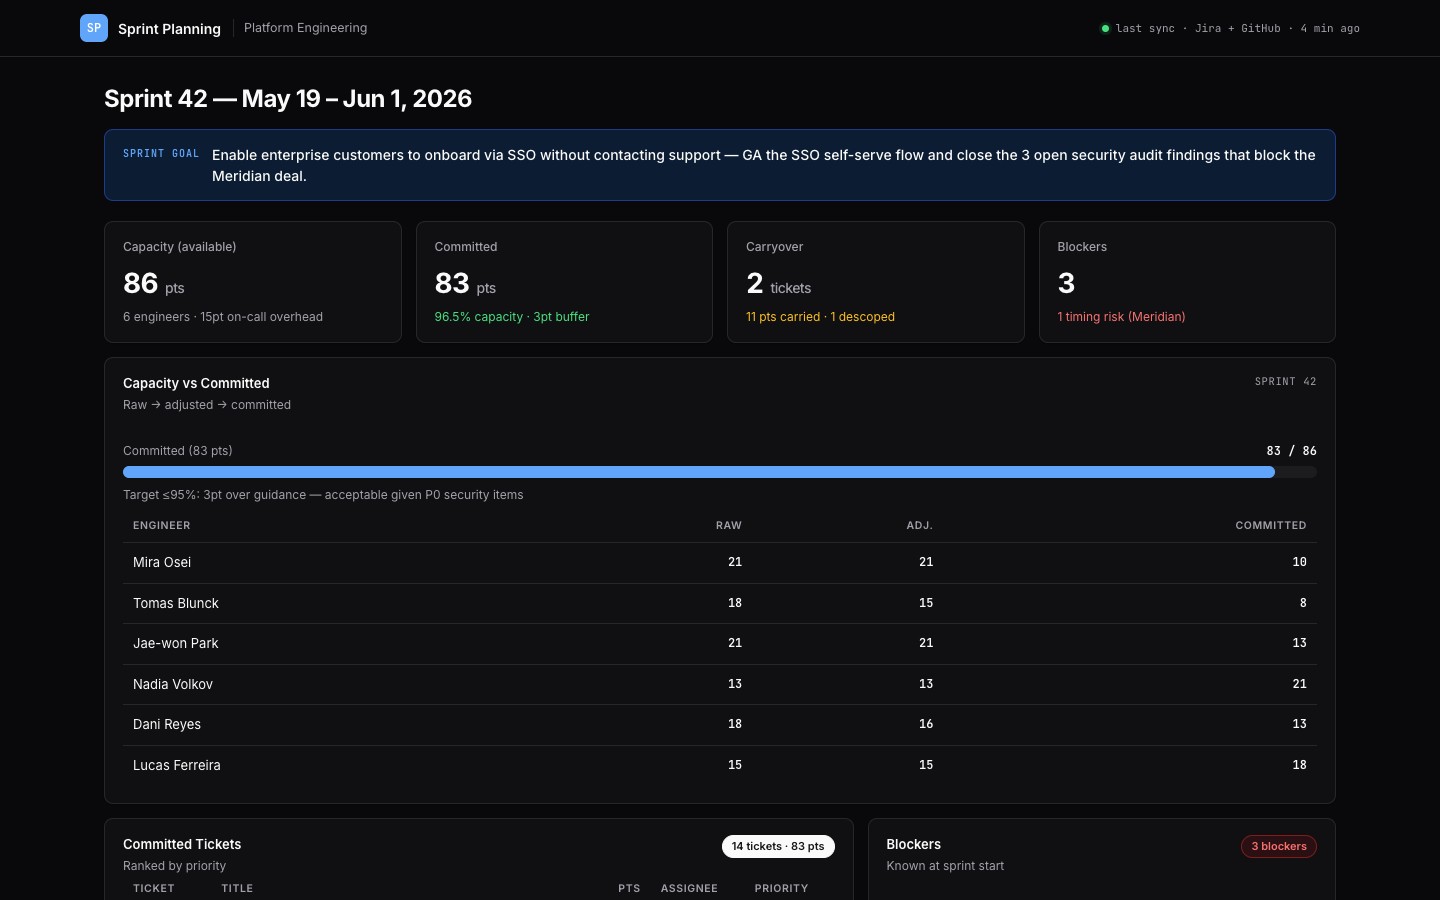Click Jae-won Park's raw value 21
The height and width of the screenshot is (900, 1440).
735,643
